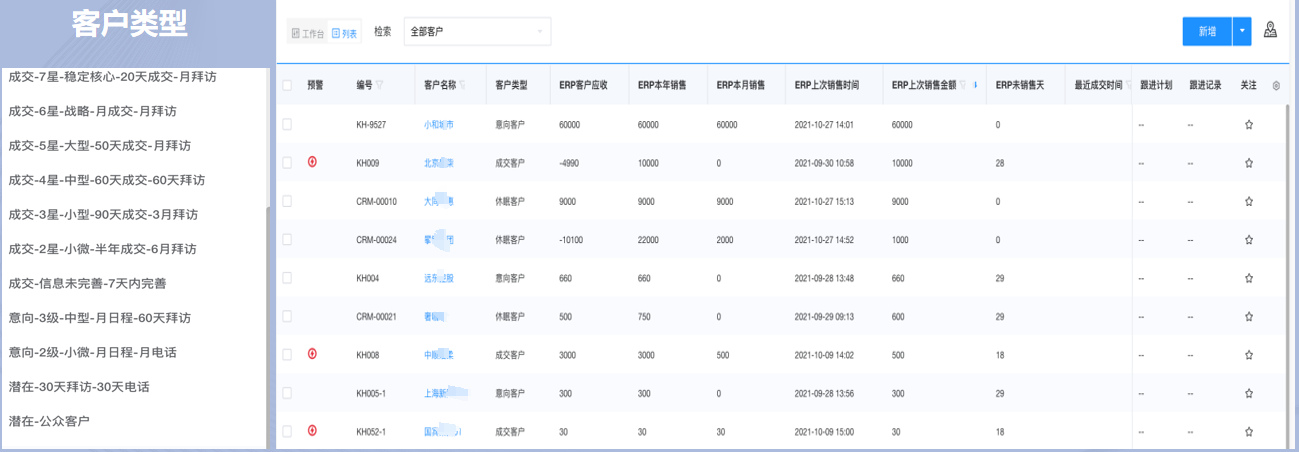Click the filter icon beside 客户名称 header
The width and height of the screenshot is (1299, 452).
coord(464,86)
